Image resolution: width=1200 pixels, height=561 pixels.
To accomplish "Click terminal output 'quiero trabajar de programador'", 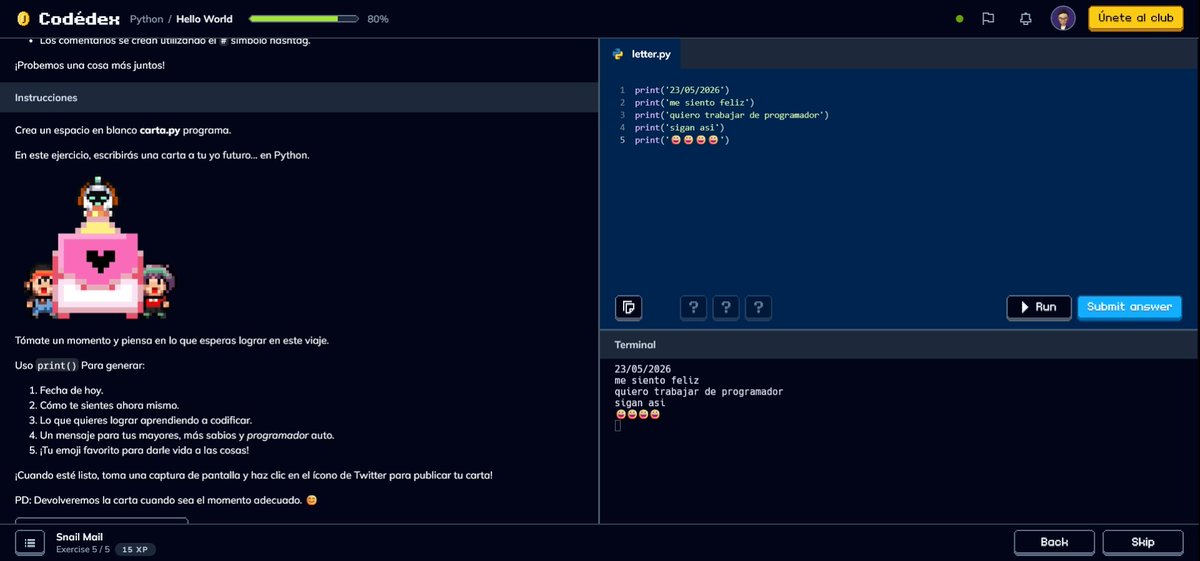I will [x=699, y=392].
